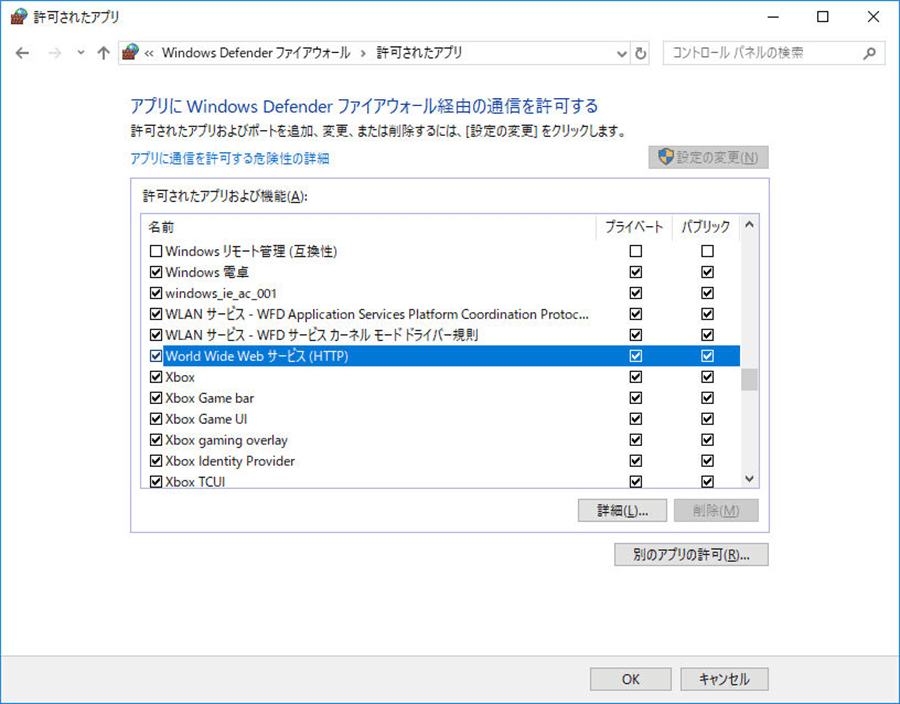This screenshot has width=900, height=704.
Task: Click 別のアプリの許可(R)... button
Action: 691,555
